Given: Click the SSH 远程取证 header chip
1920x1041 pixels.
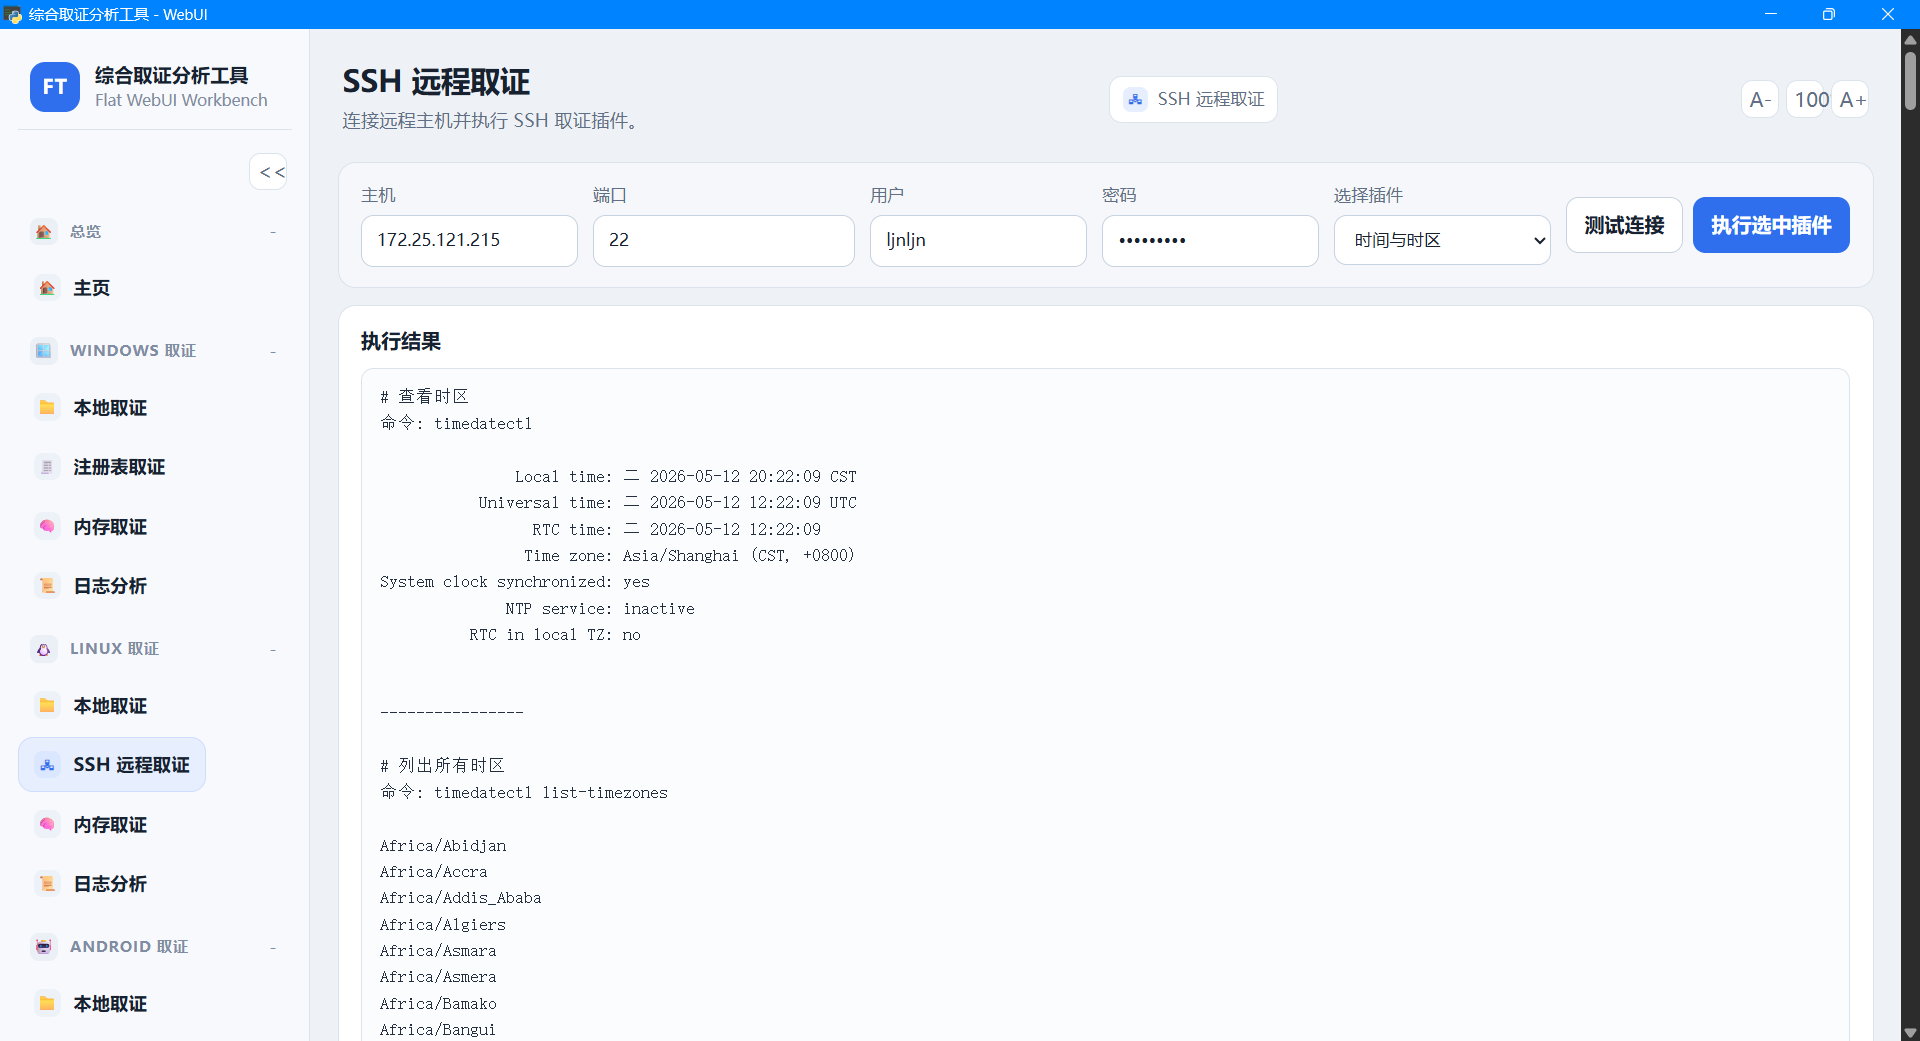Looking at the screenshot, I should click(x=1193, y=99).
